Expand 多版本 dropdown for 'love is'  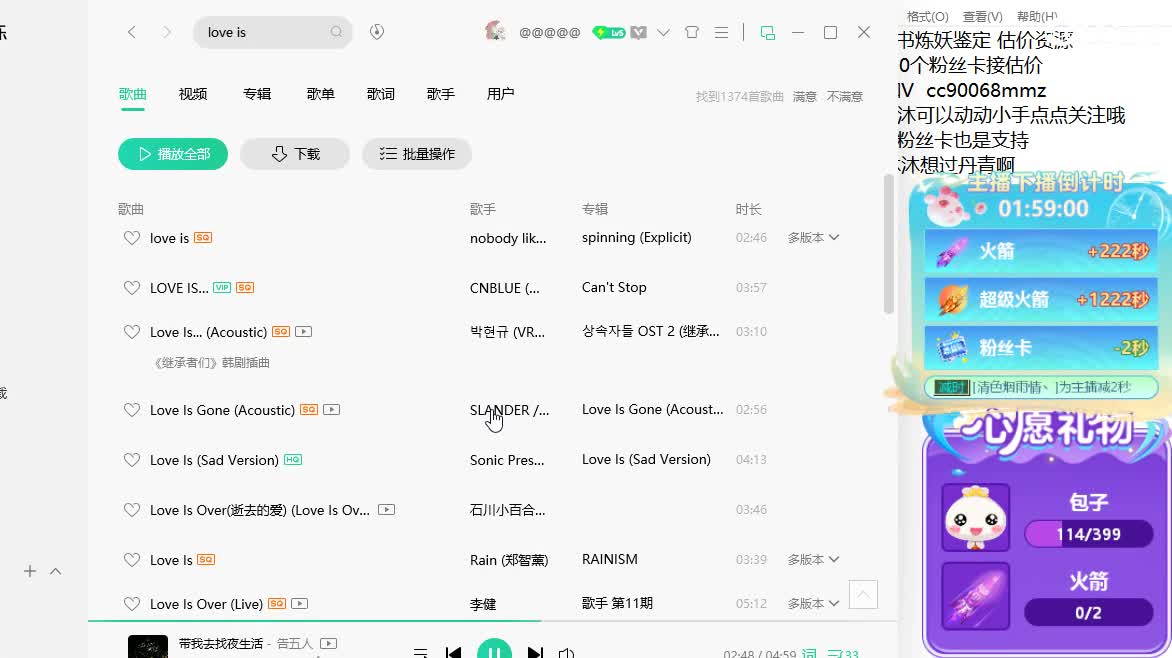pyautogui.click(x=813, y=237)
